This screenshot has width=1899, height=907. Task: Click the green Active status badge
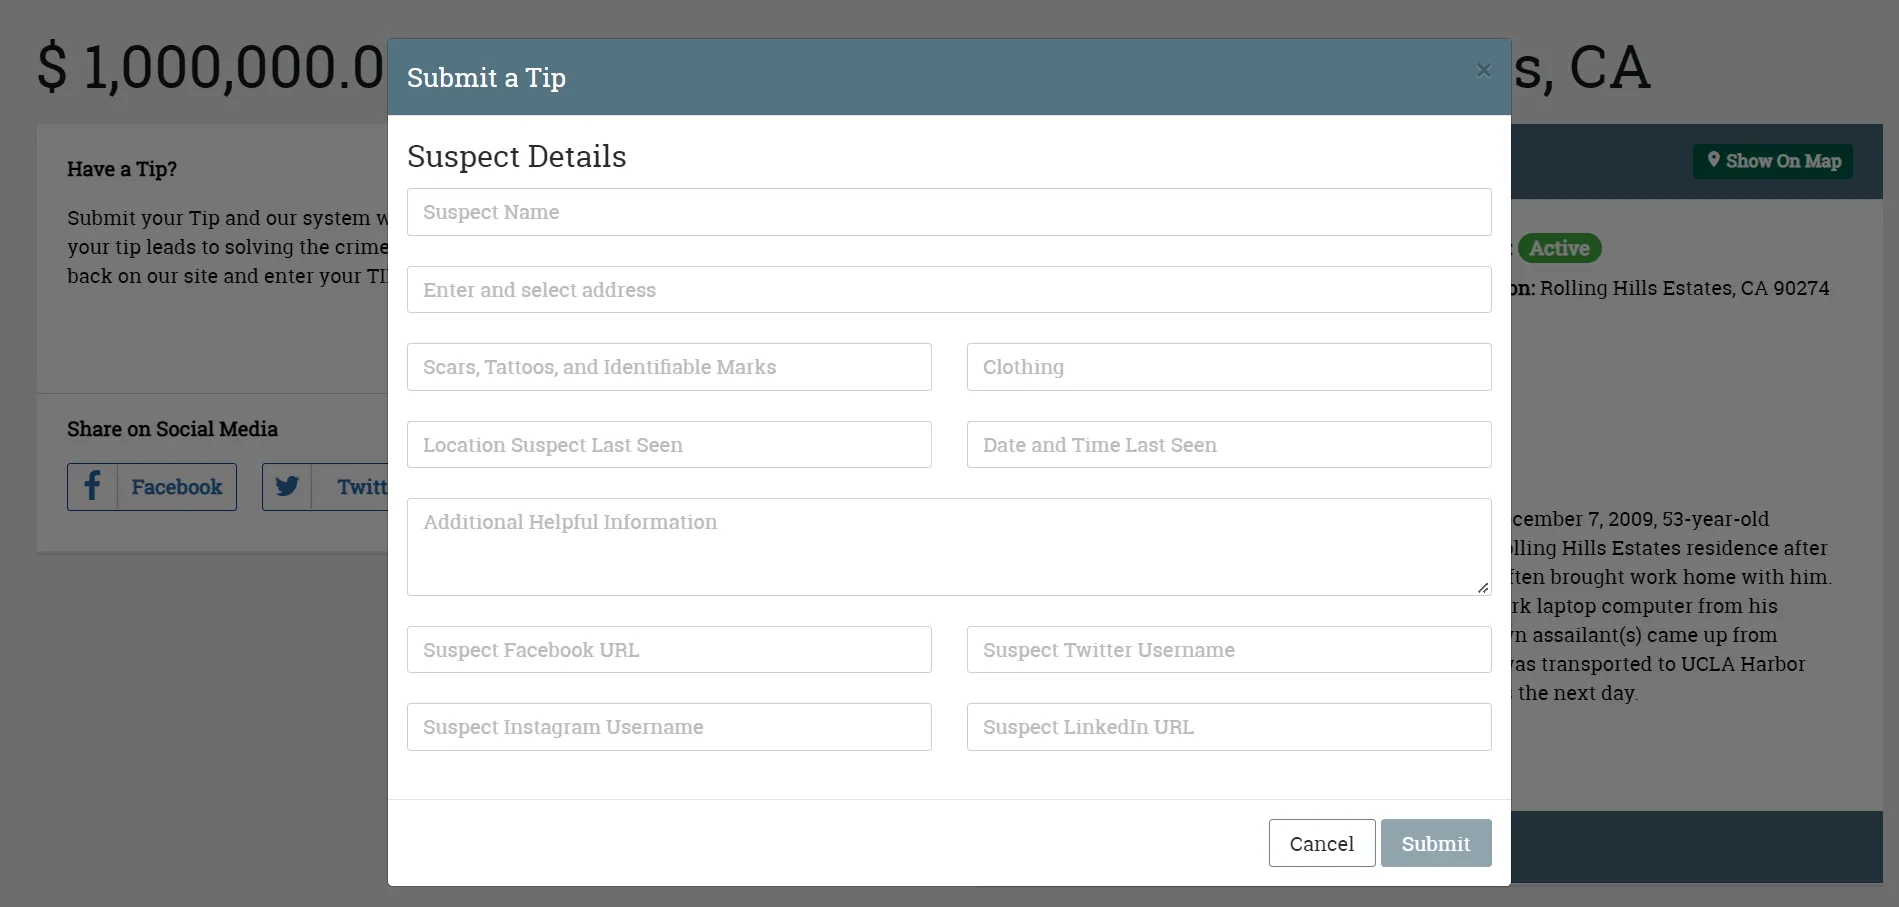(x=1558, y=248)
